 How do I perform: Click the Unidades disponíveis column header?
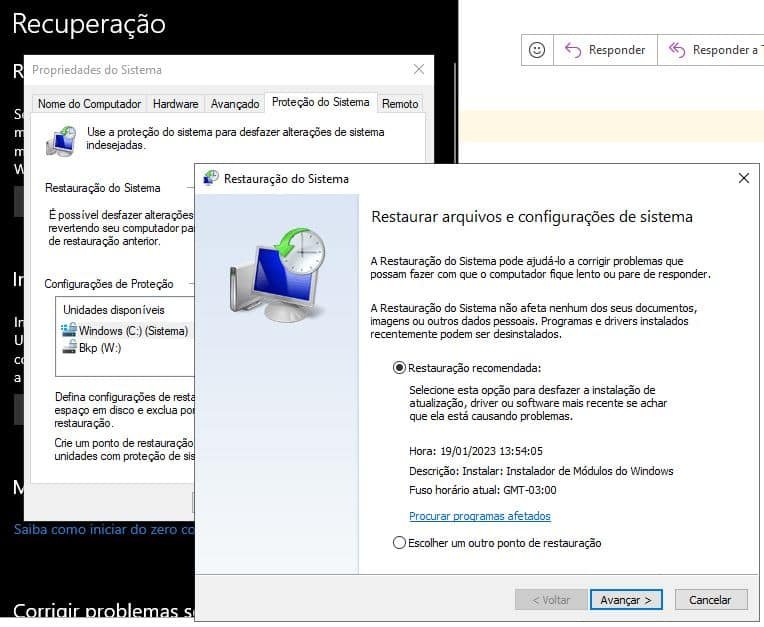pos(114,310)
